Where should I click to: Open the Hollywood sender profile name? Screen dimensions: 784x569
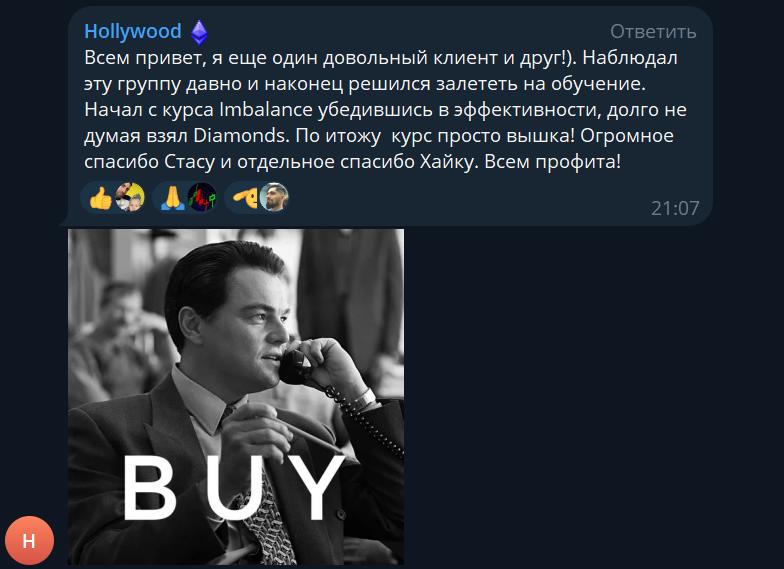pyautogui.click(x=132, y=32)
